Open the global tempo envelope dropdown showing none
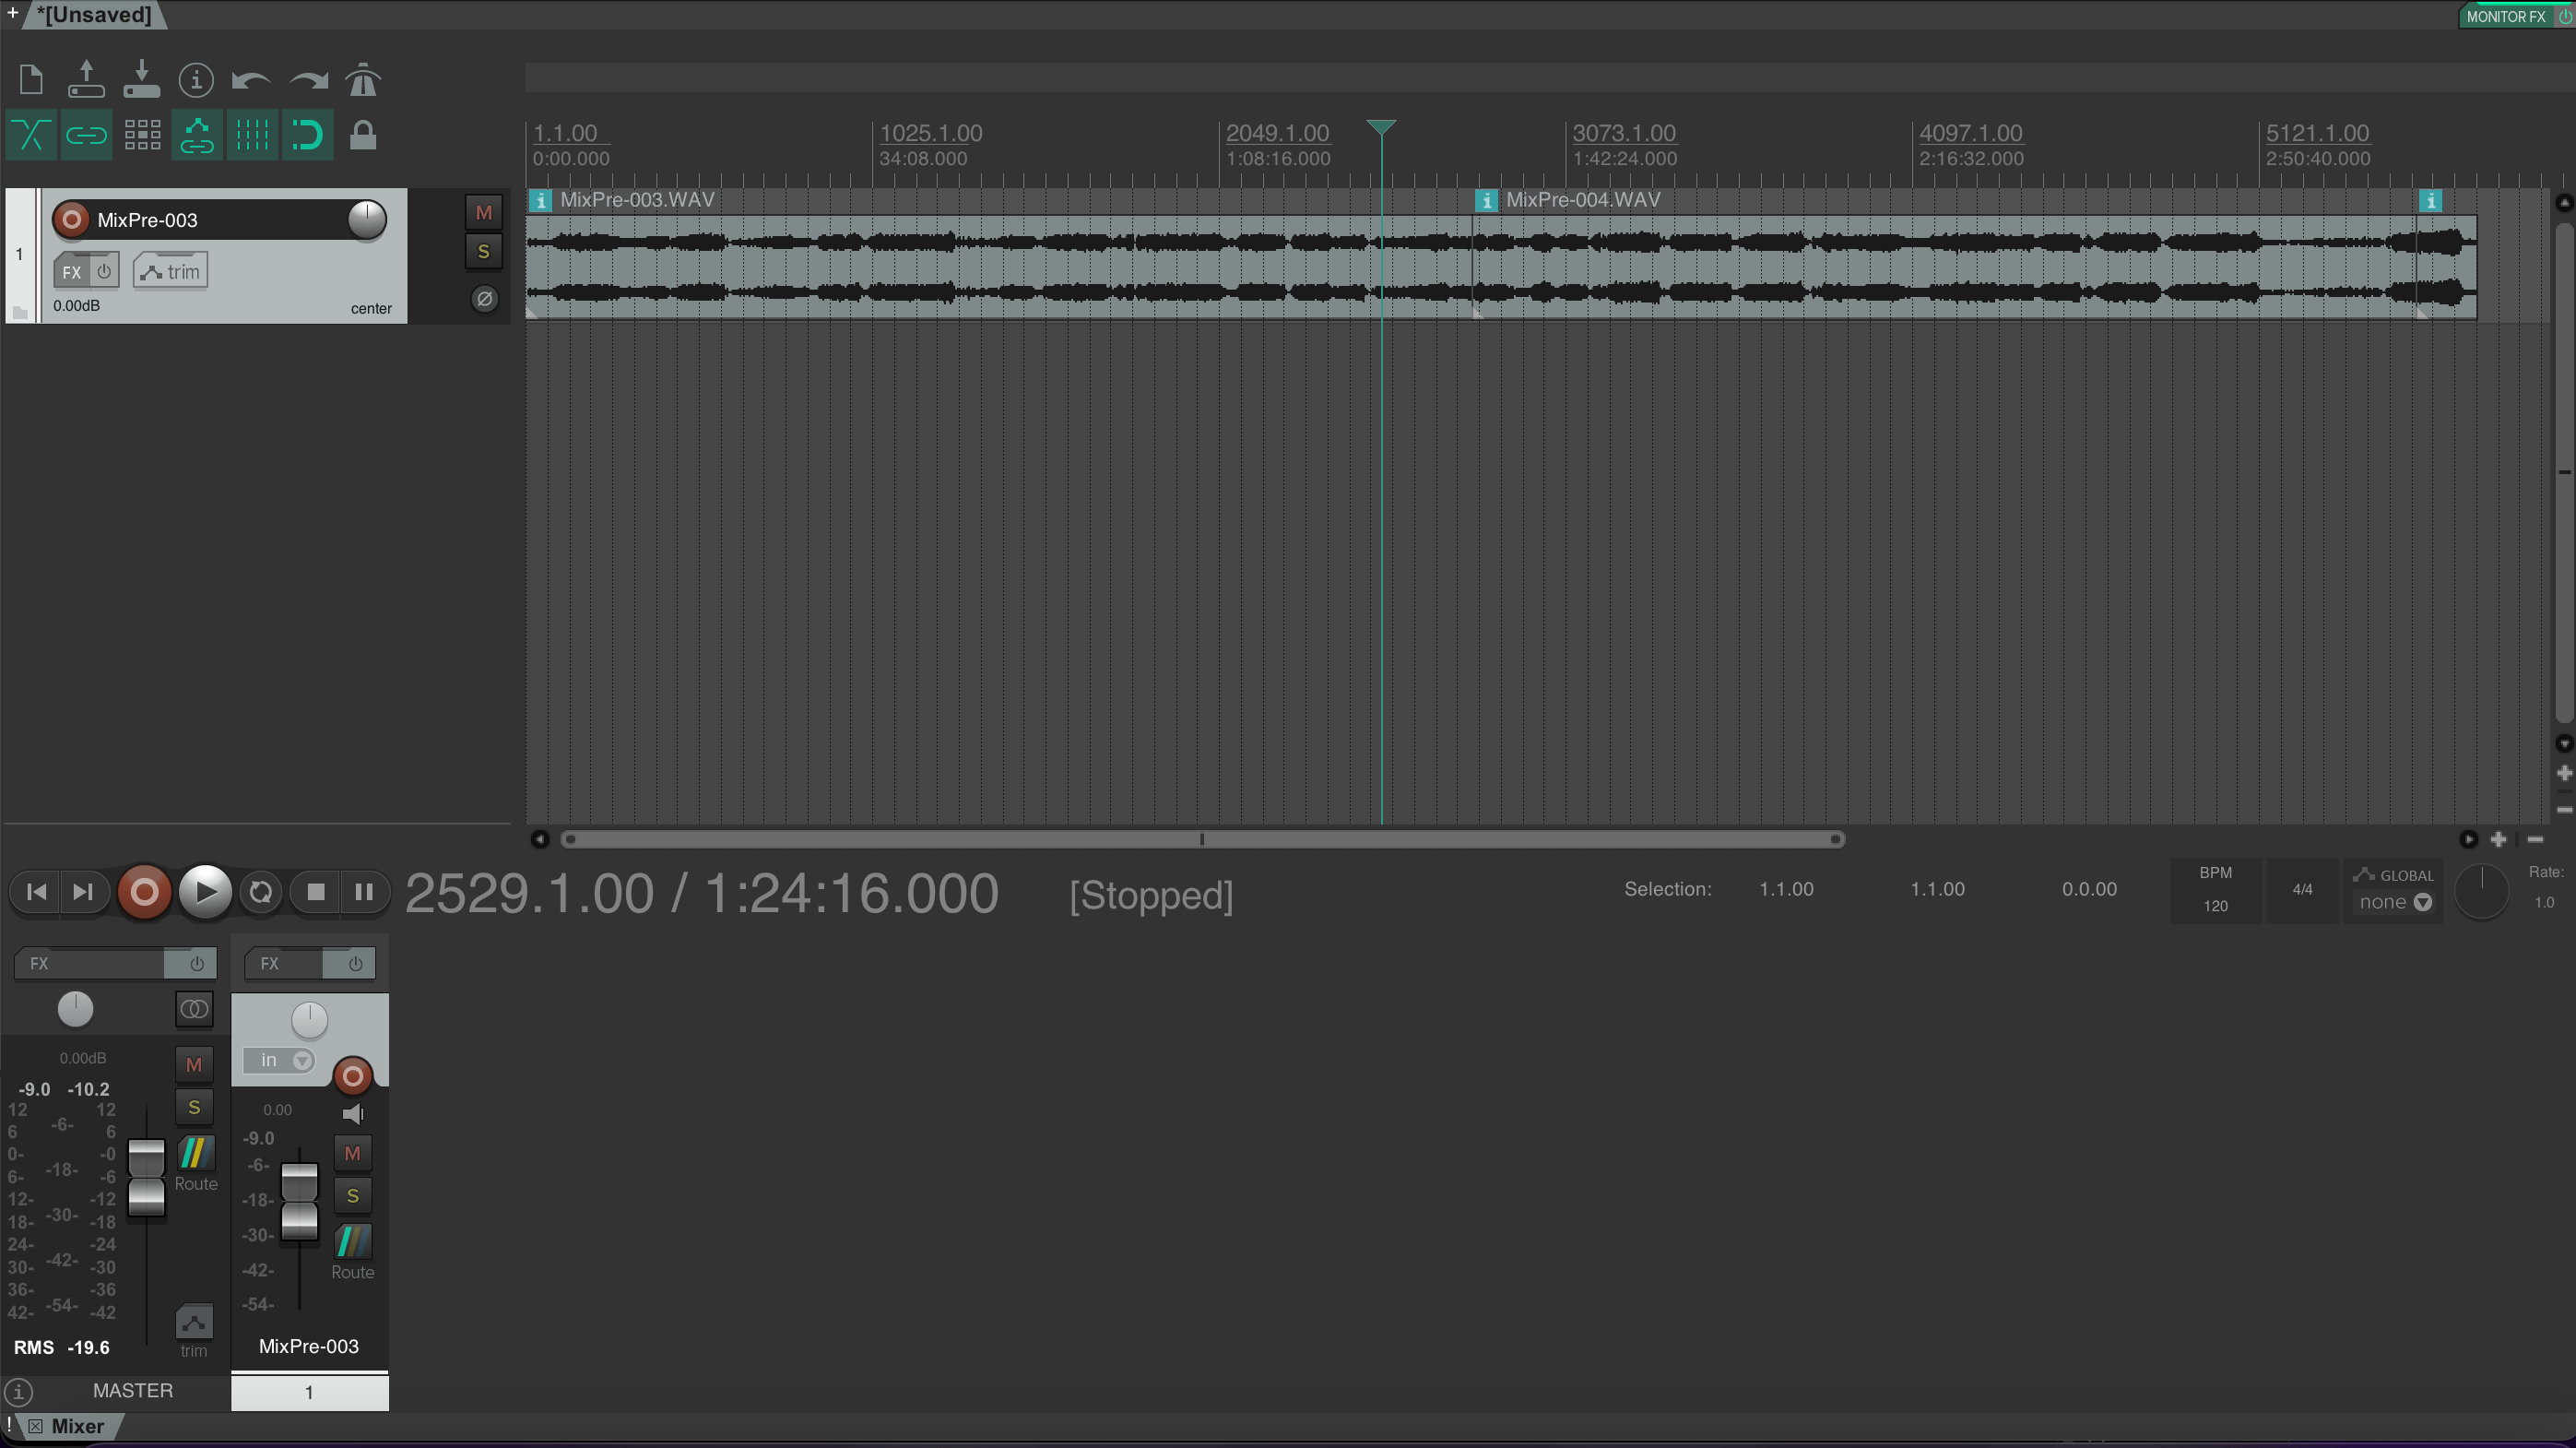Viewport: 2576px width, 1448px height. (2394, 901)
